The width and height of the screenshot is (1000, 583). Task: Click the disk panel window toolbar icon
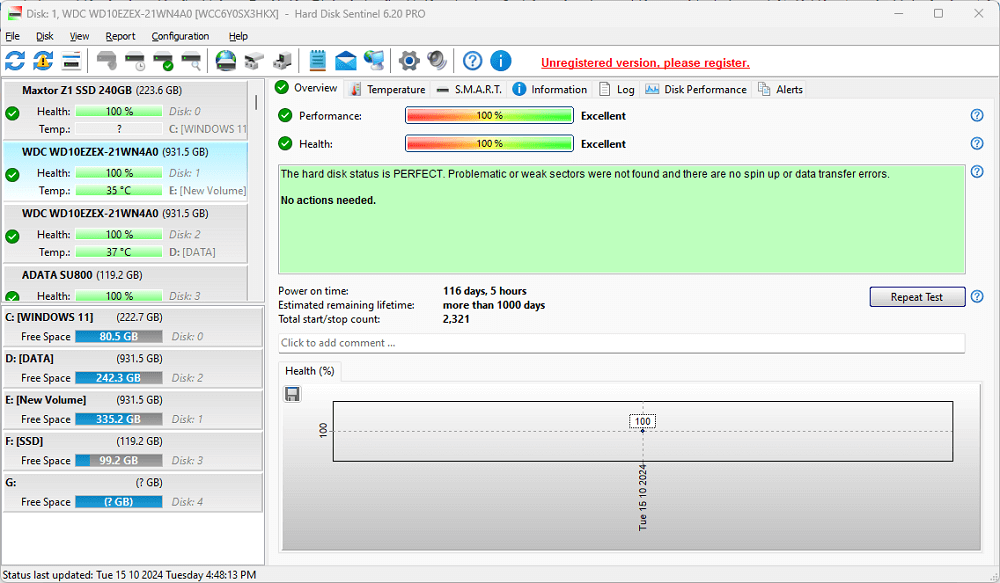point(71,61)
